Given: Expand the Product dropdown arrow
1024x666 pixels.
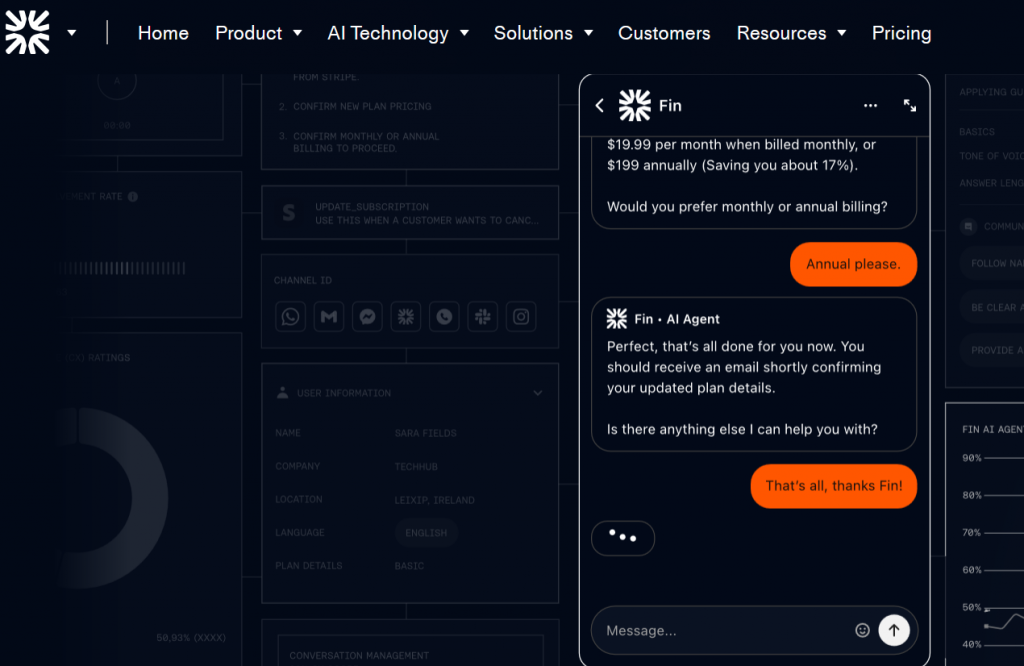Looking at the screenshot, I should click(x=297, y=33).
